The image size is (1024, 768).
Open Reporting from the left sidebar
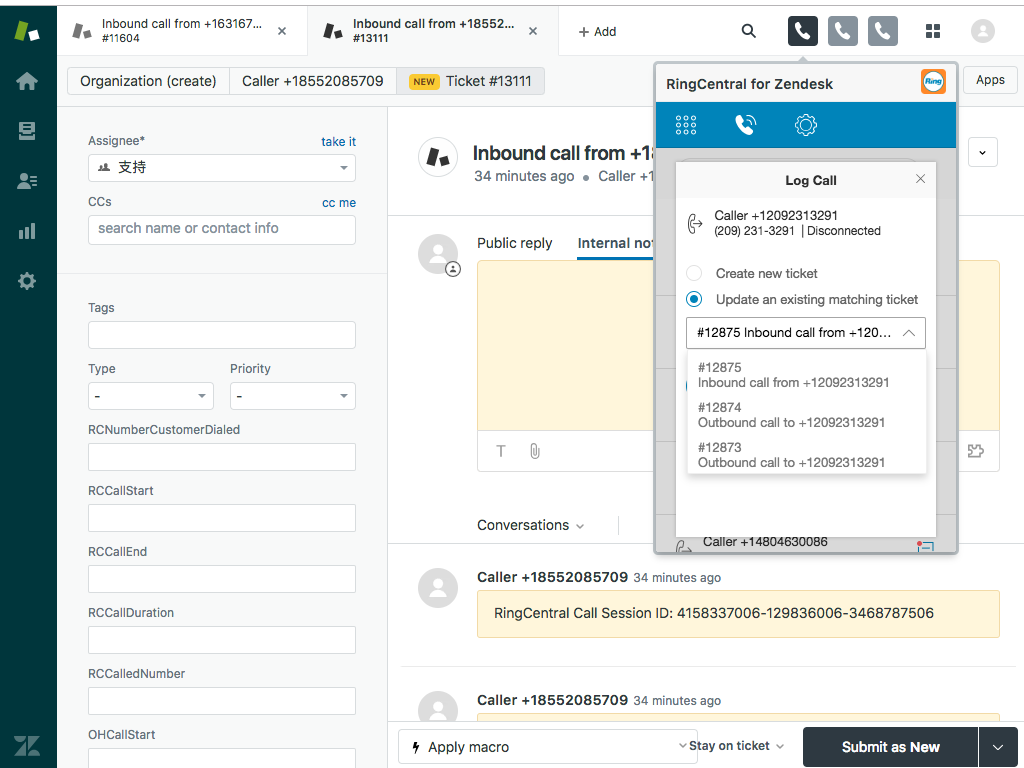tap(26, 231)
